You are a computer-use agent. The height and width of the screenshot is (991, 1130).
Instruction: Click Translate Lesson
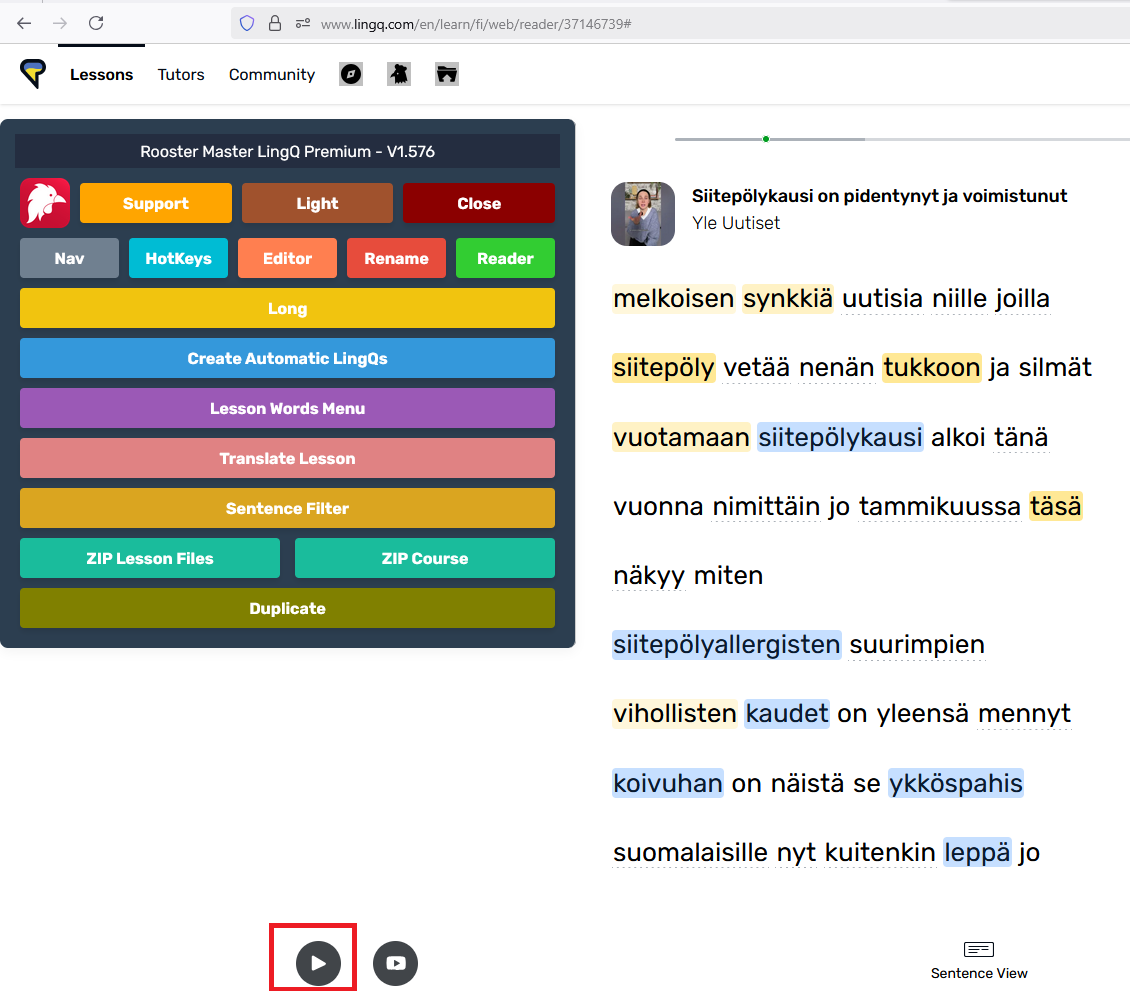click(x=288, y=458)
